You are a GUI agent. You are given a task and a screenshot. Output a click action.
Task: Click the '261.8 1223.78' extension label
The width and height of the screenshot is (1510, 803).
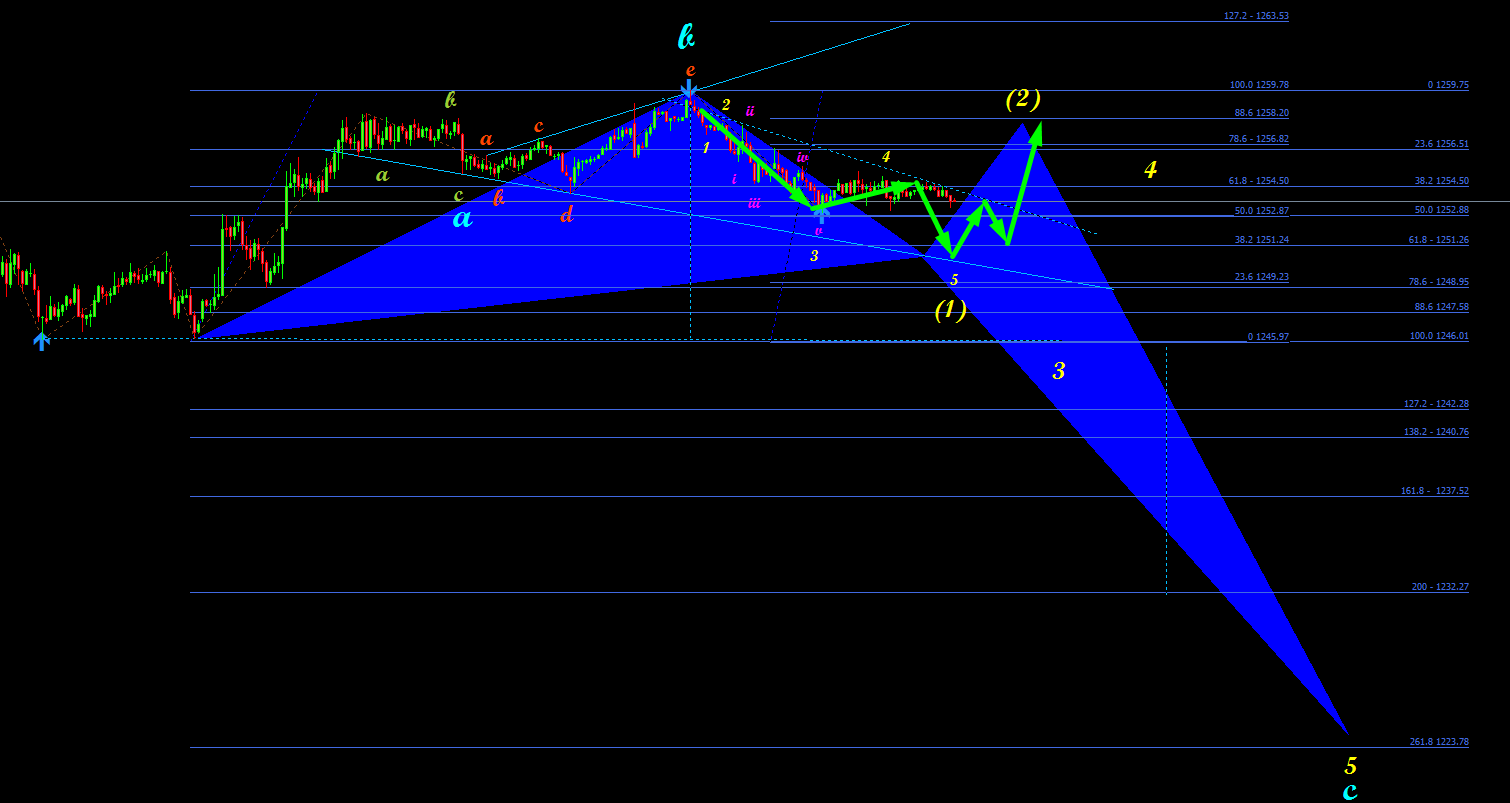coord(1439,742)
